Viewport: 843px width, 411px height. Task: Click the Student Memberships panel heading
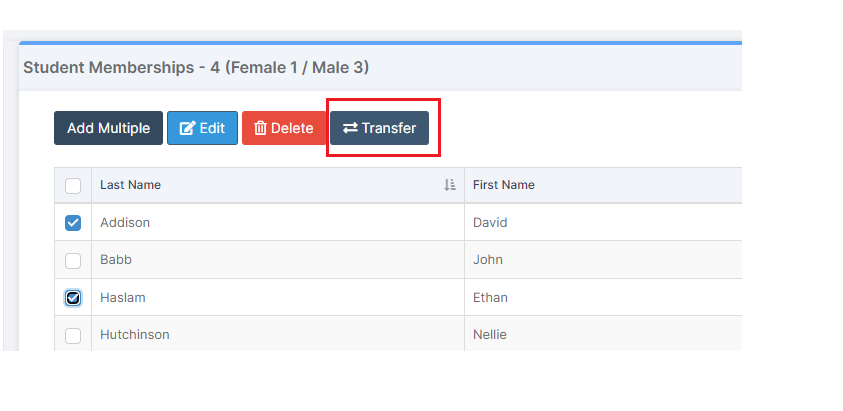coord(196,68)
